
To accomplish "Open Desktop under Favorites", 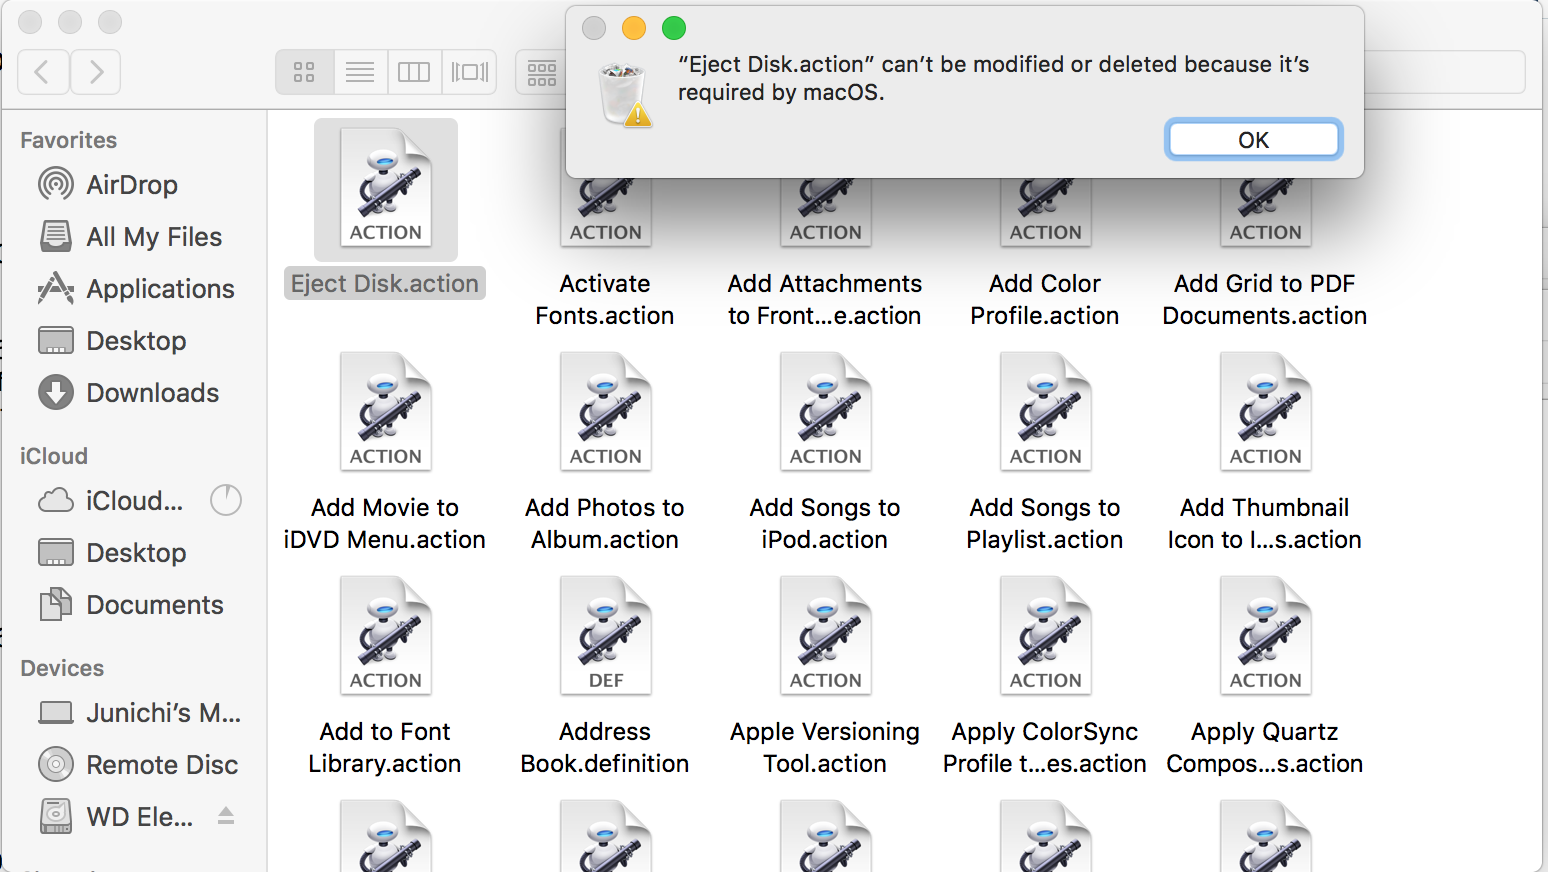I will tap(112, 341).
